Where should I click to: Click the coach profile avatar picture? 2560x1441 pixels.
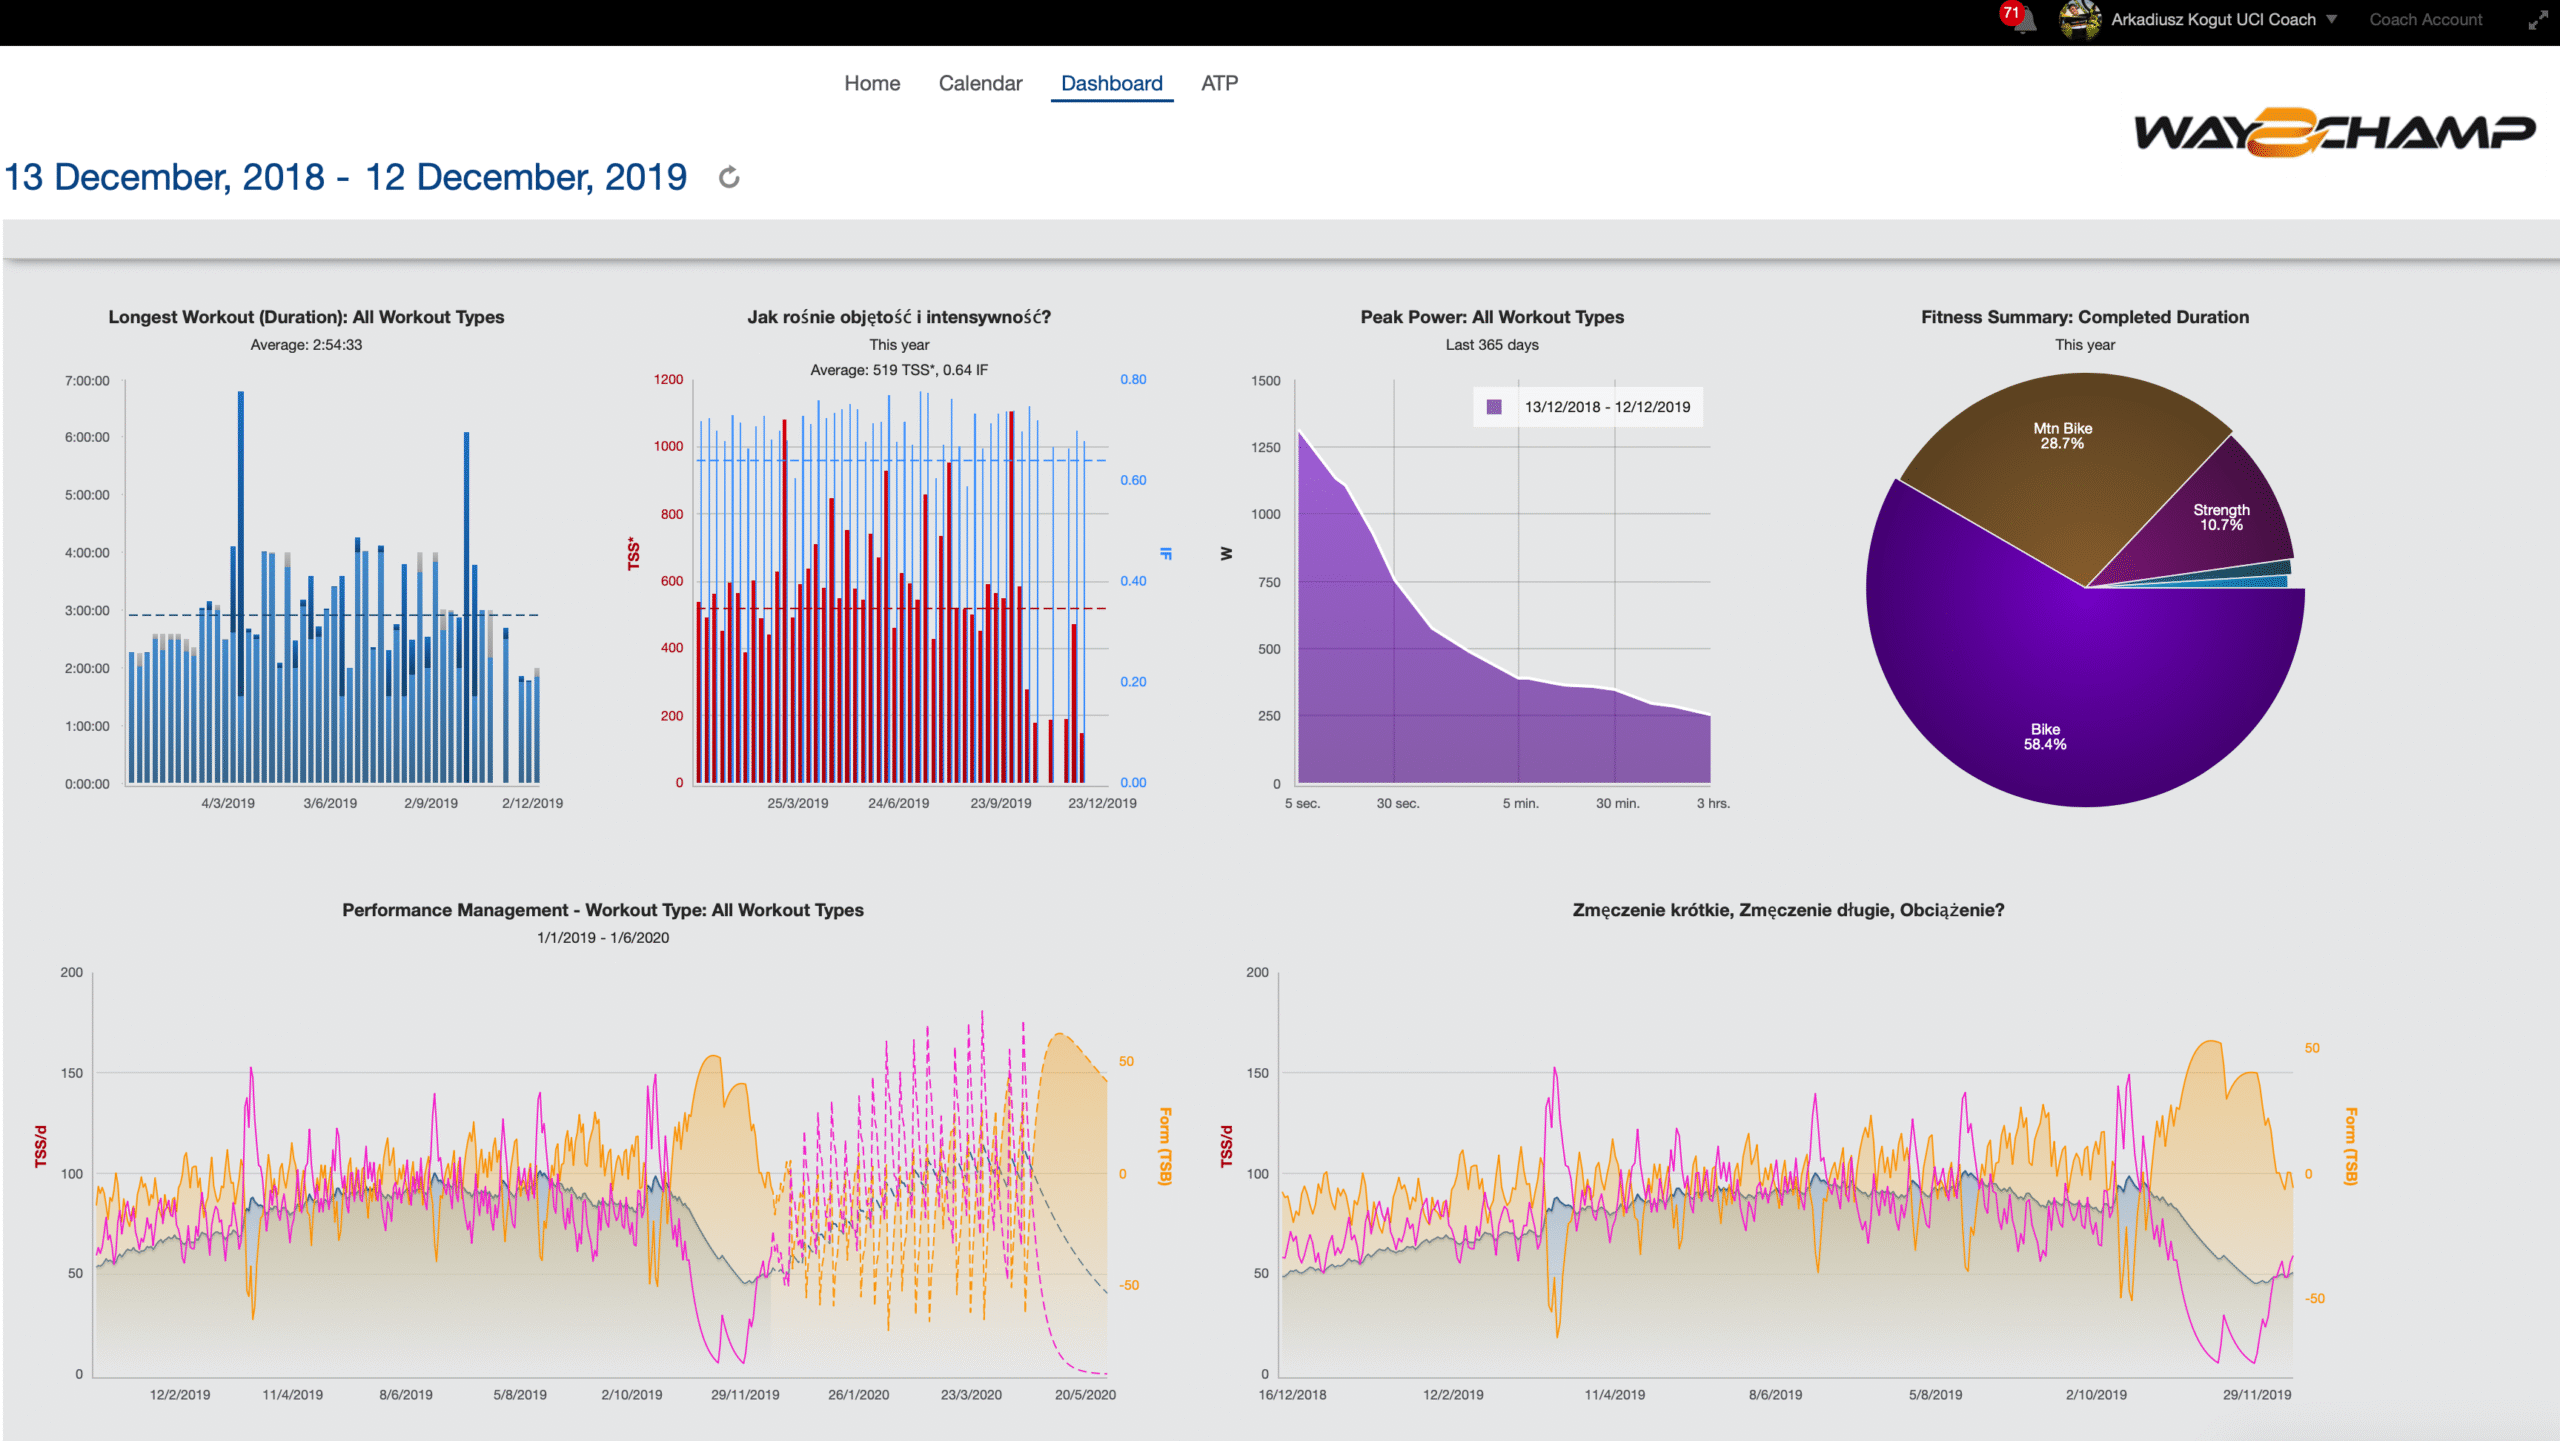point(2079,20)
